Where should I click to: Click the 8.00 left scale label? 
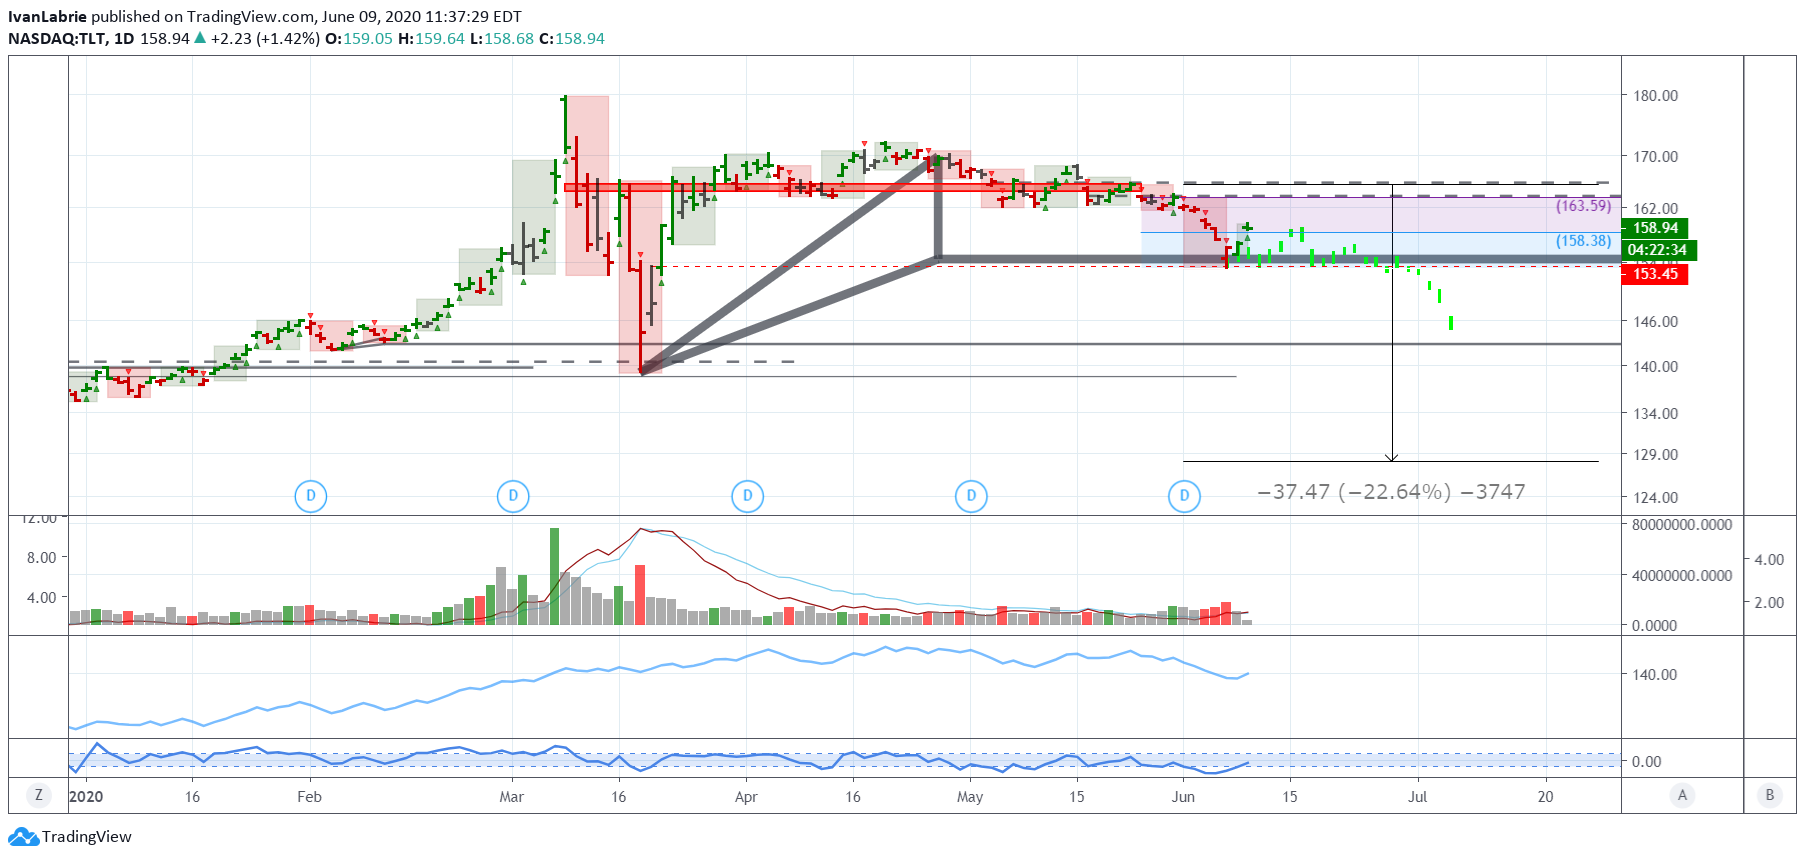[x=41, y=558]
